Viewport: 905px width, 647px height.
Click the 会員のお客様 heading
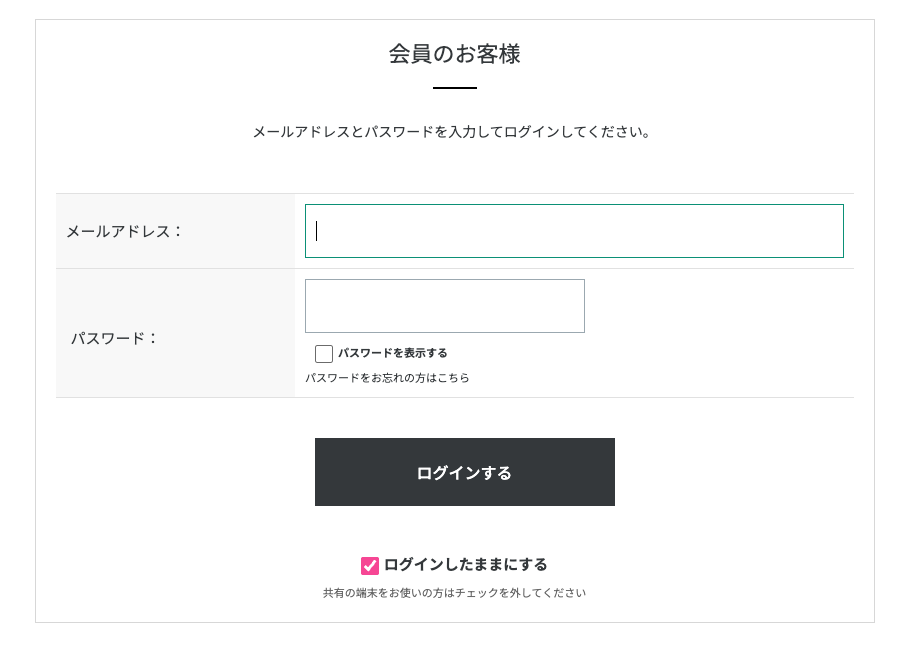[455, 54]
